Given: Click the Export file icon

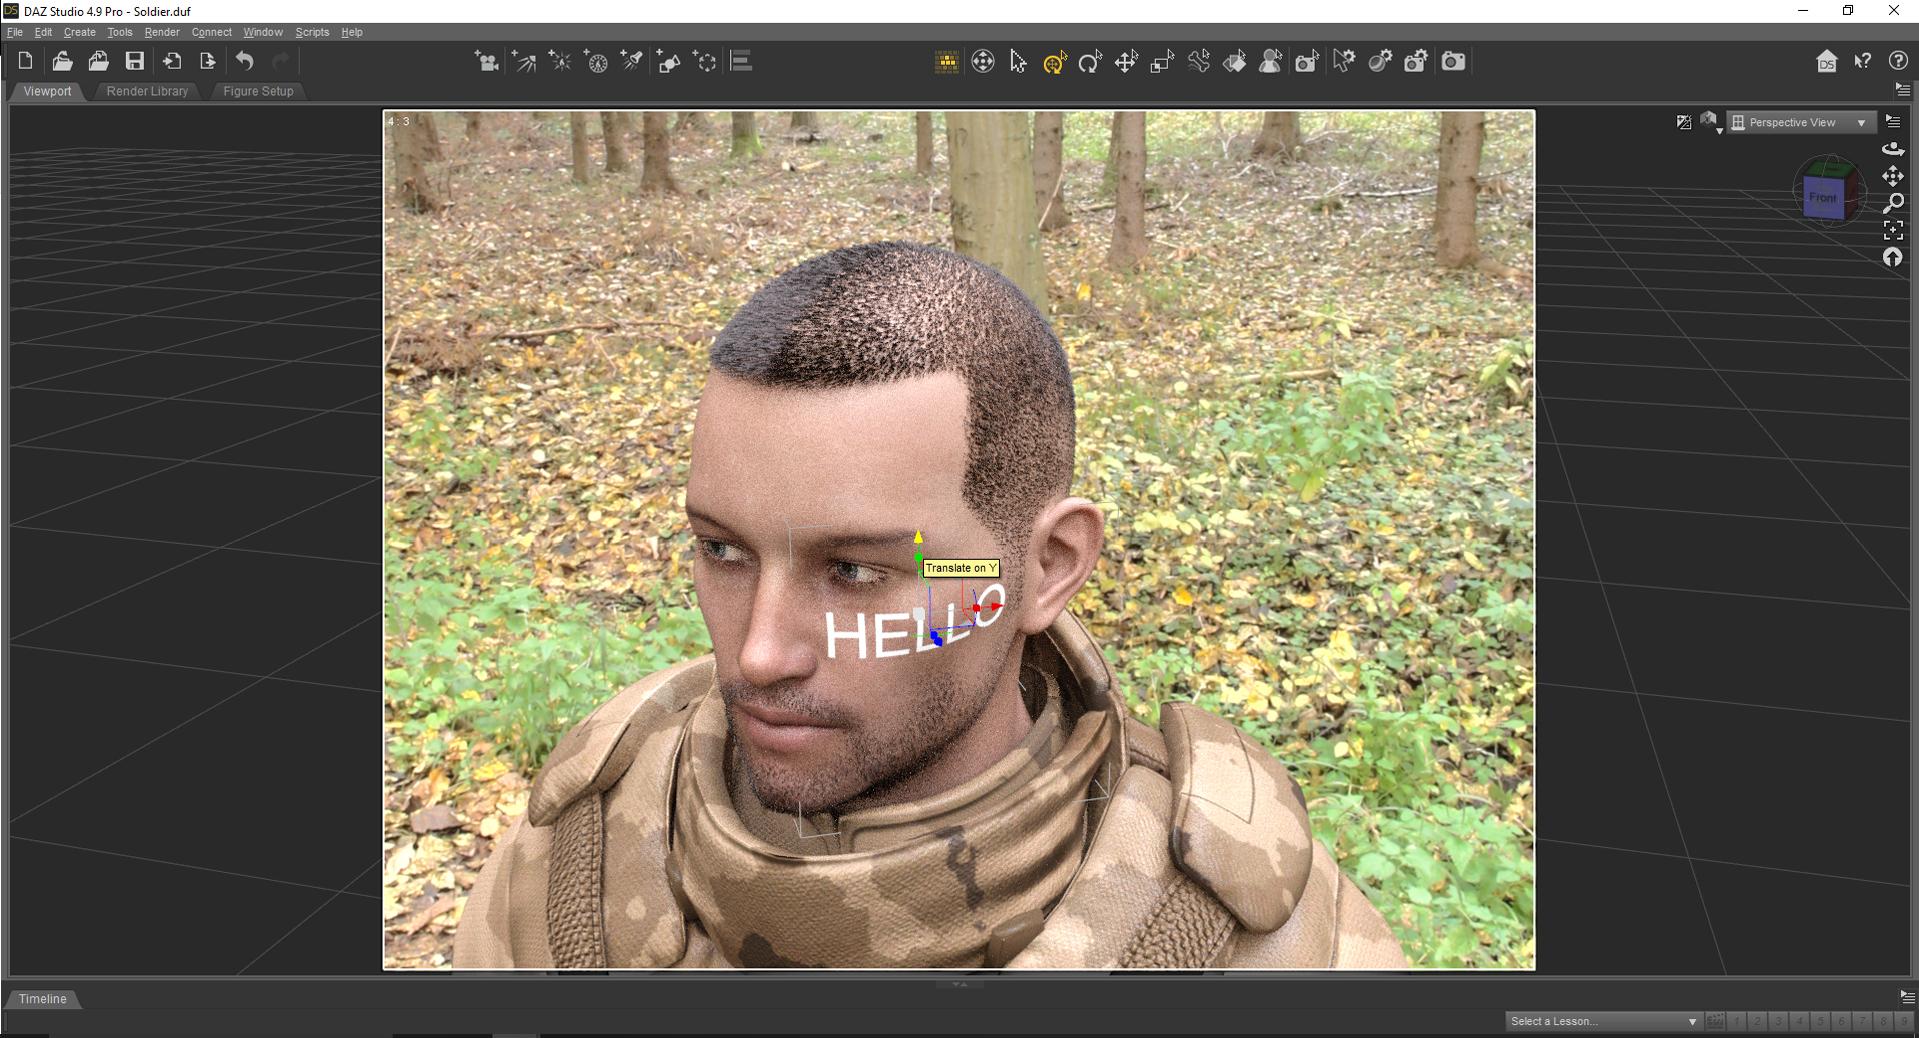Looking at the screenshot, I should point(208,61).
